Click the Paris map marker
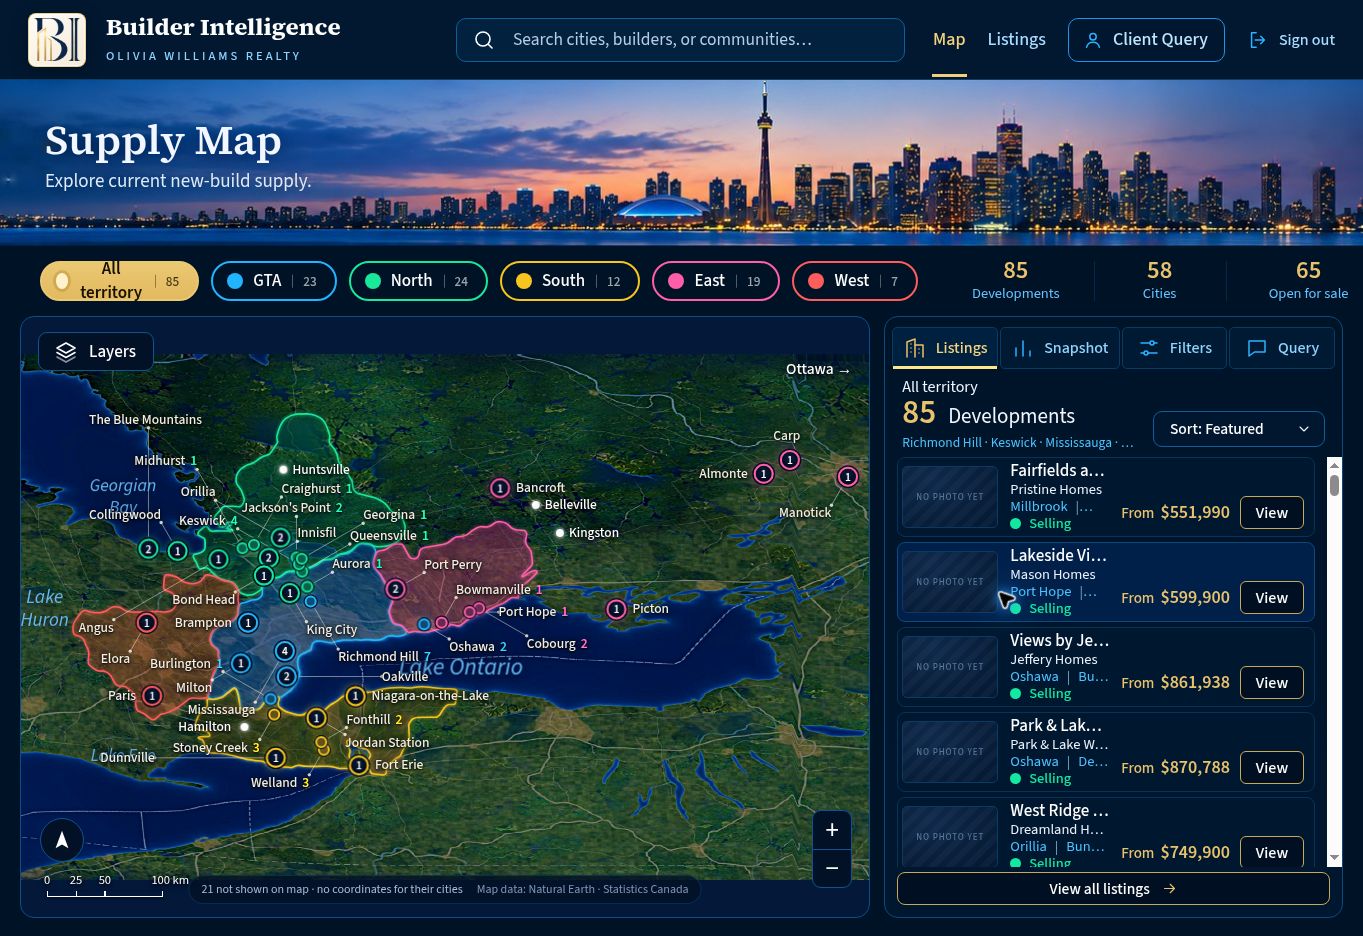The height and width of the screenshot is (936, 1363). pos(152,696)
